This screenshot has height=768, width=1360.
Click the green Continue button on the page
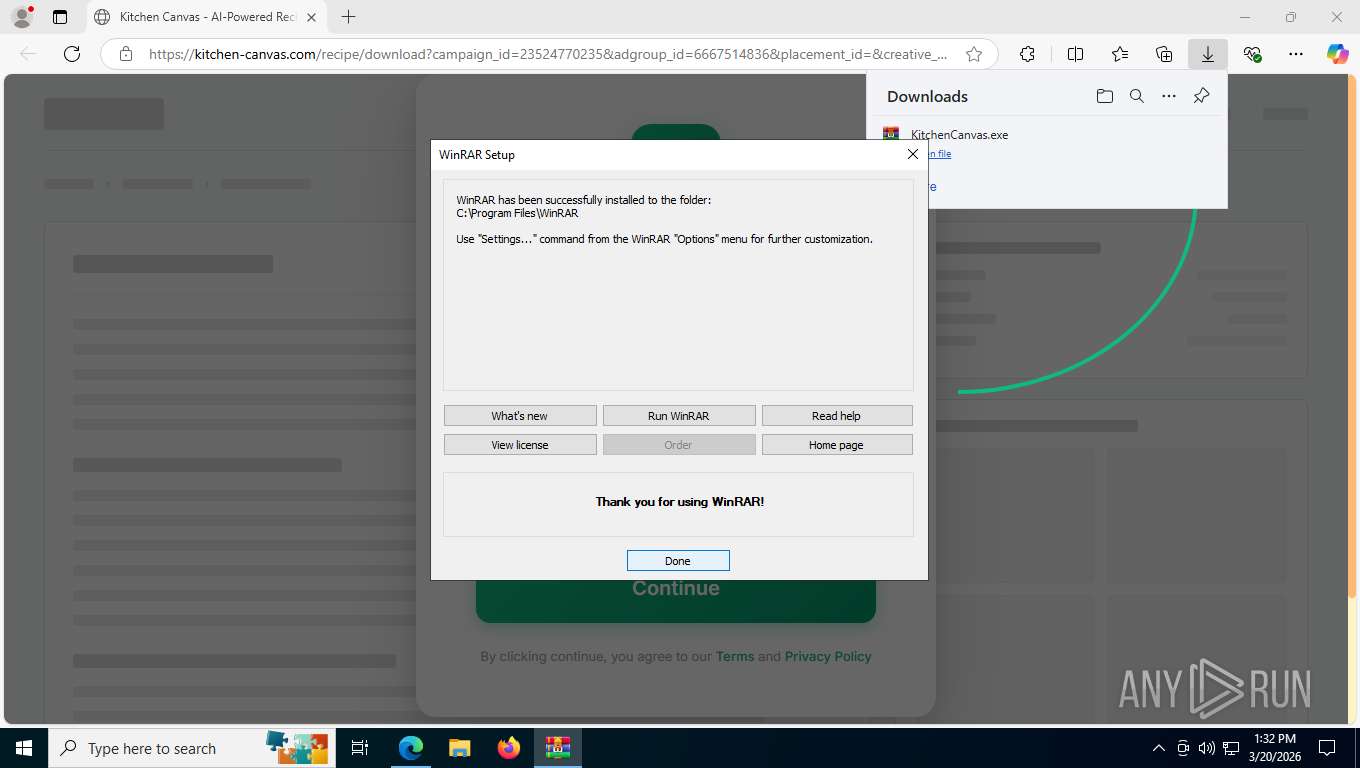click(676, 588)
